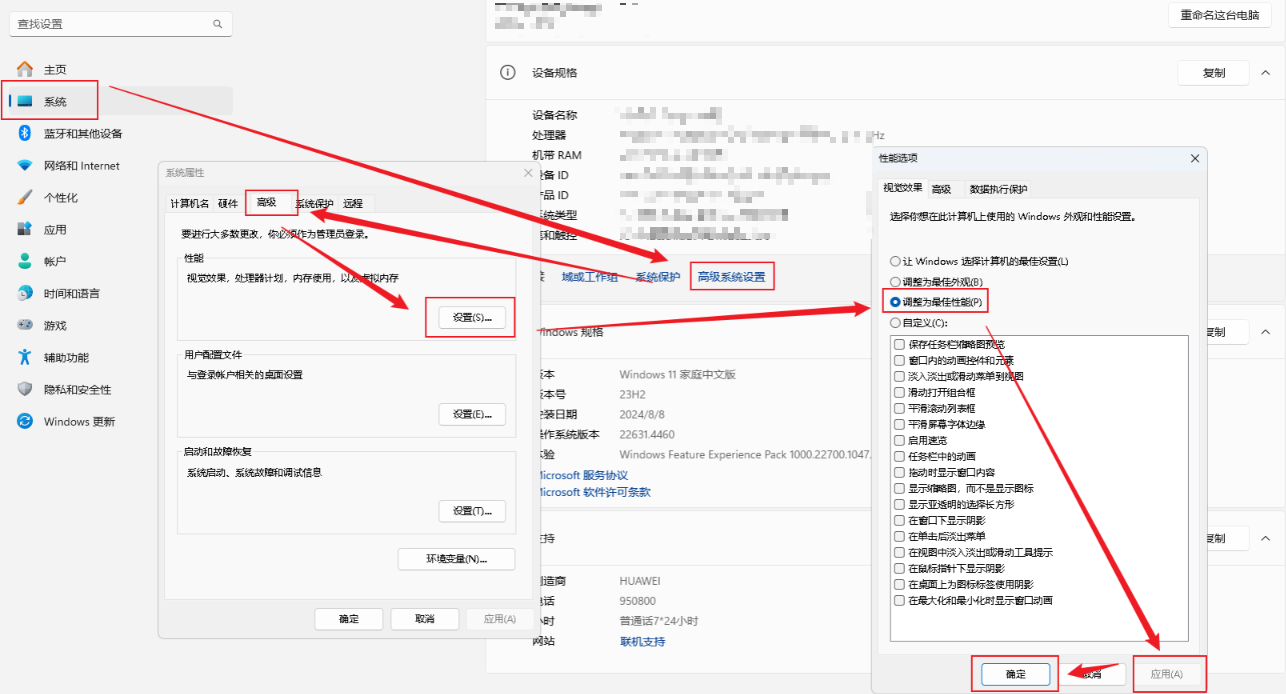Collapse the Windows 规格 section chevron

tap(1267, 332)
